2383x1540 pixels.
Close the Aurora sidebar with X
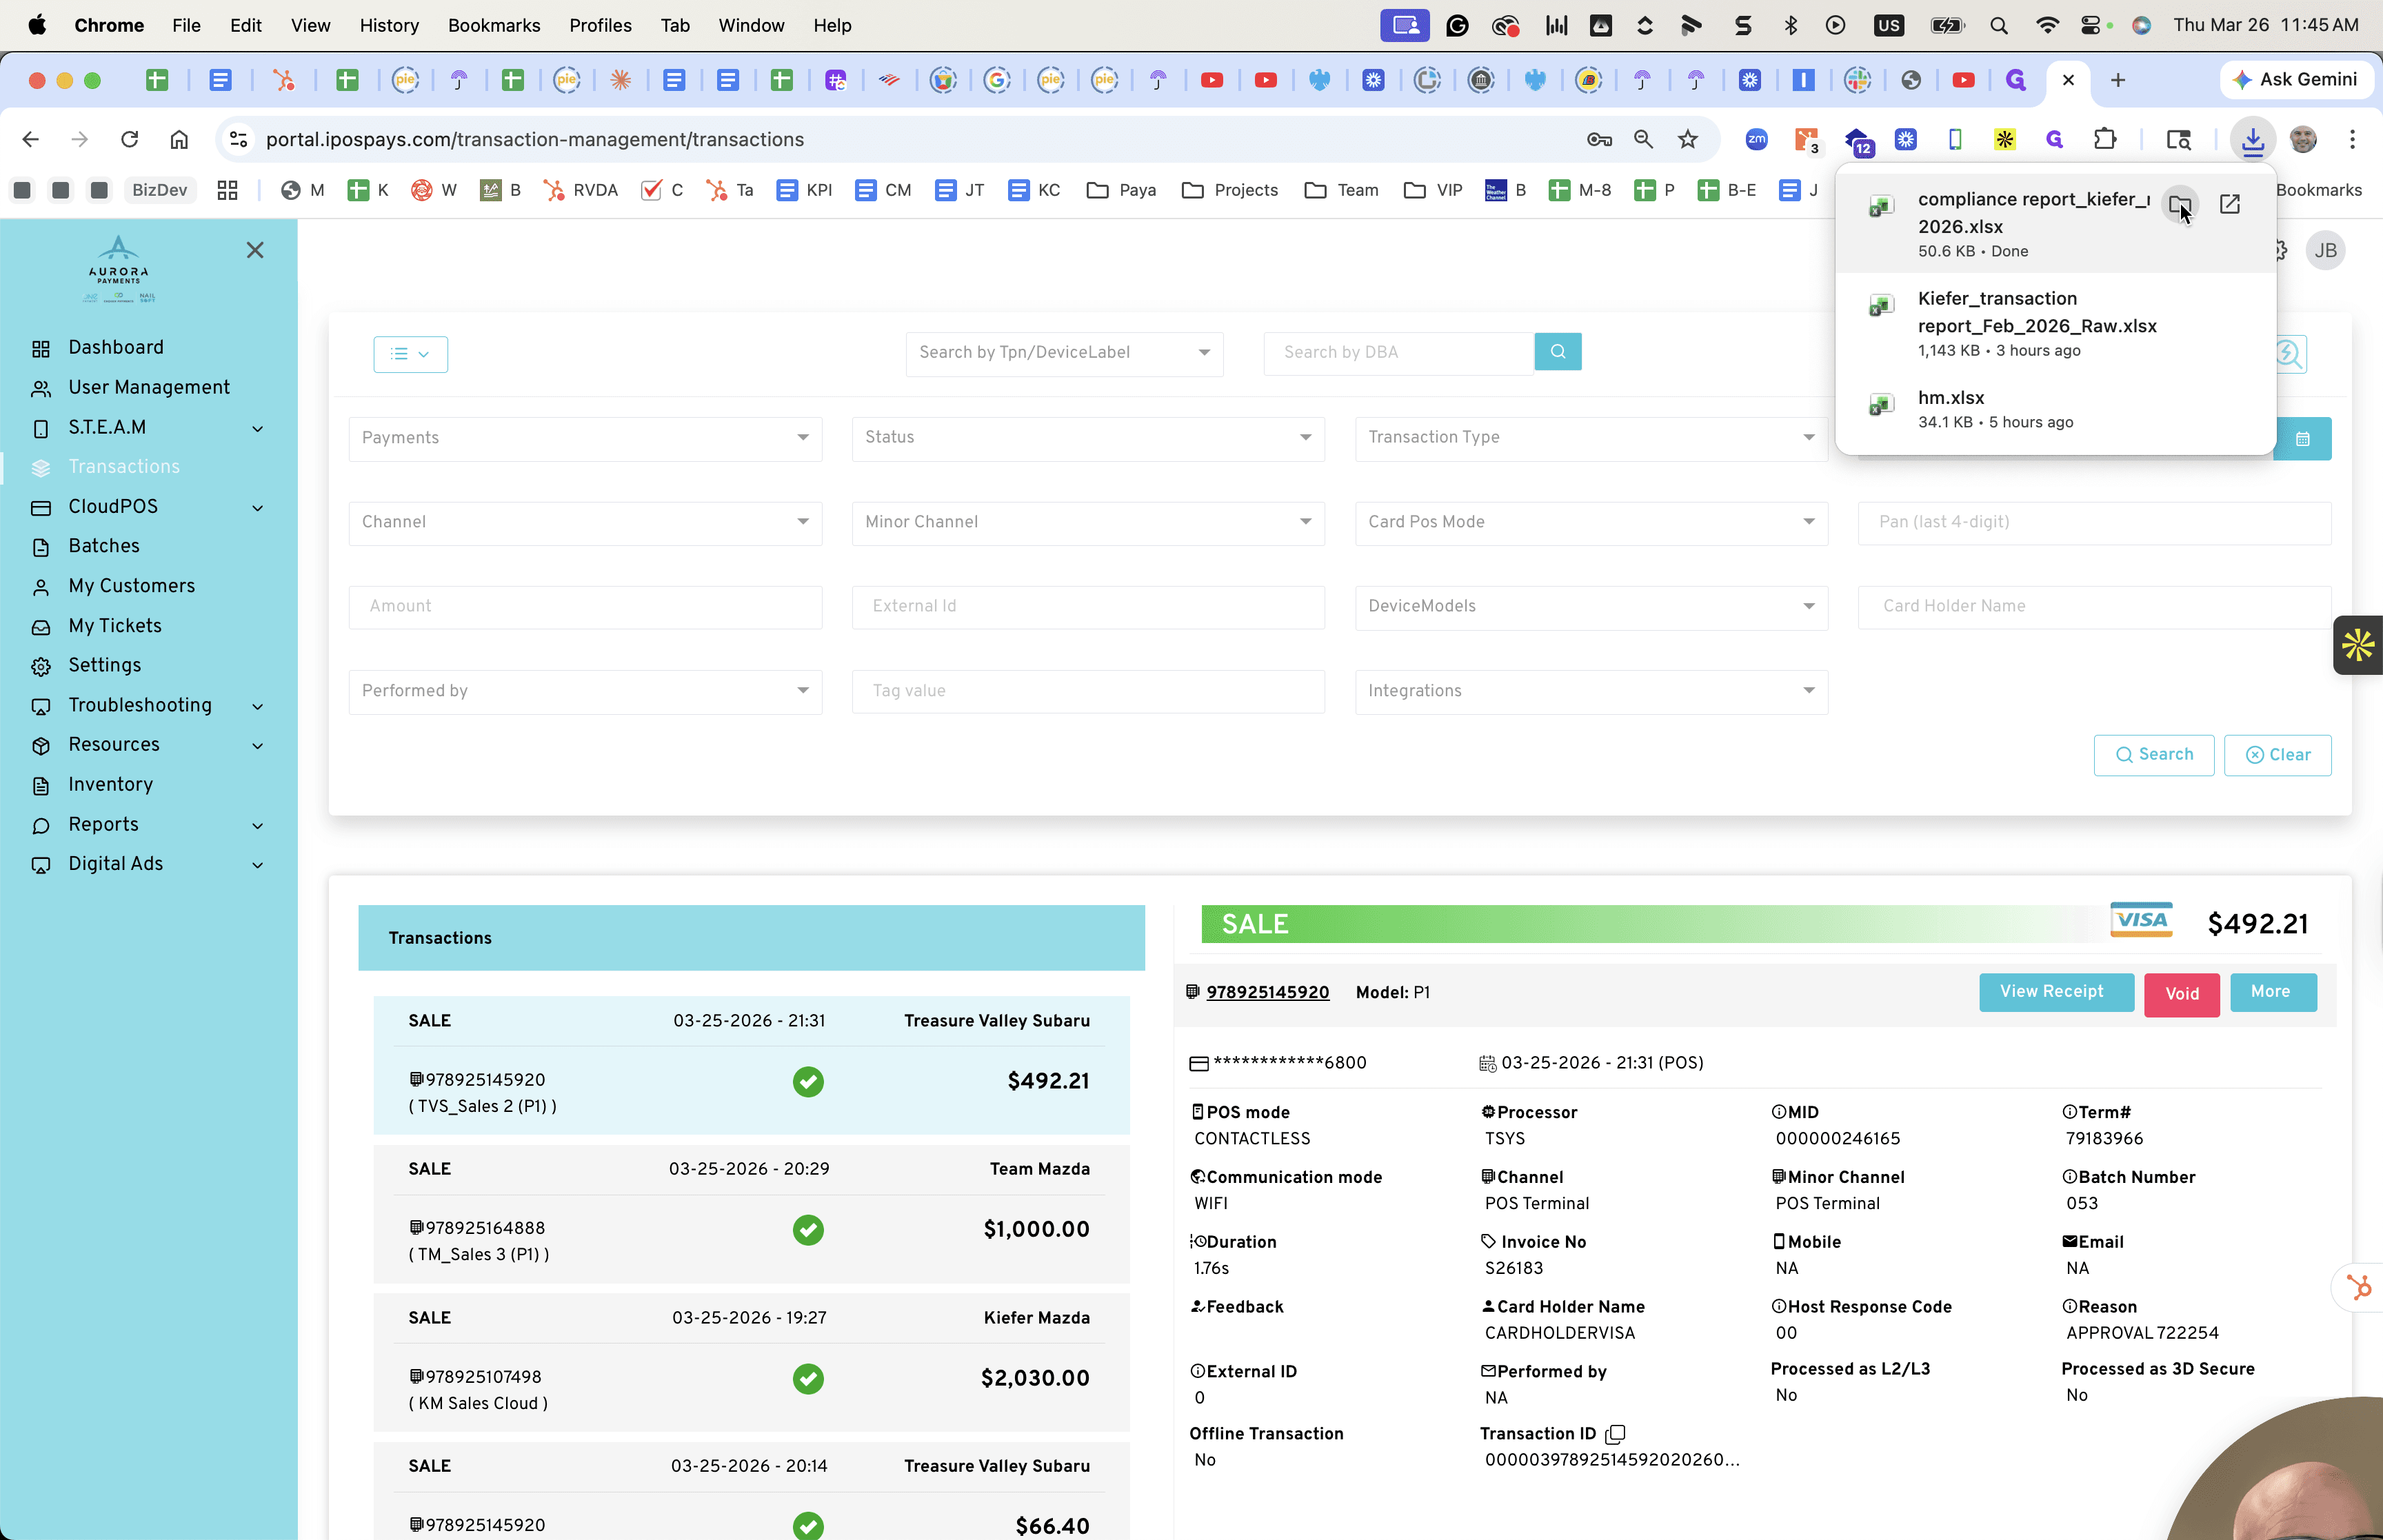(255, 250)
